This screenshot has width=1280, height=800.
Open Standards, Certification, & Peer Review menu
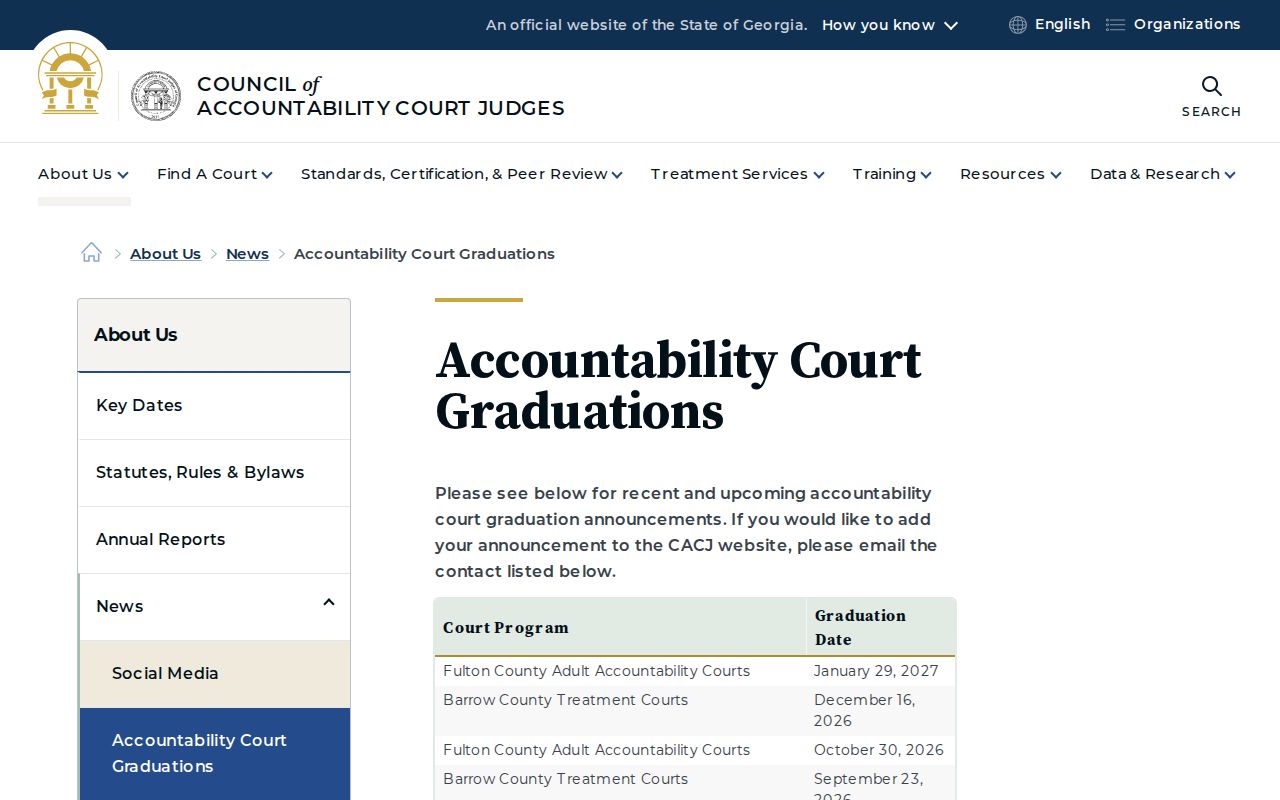[x=462, y=174]
